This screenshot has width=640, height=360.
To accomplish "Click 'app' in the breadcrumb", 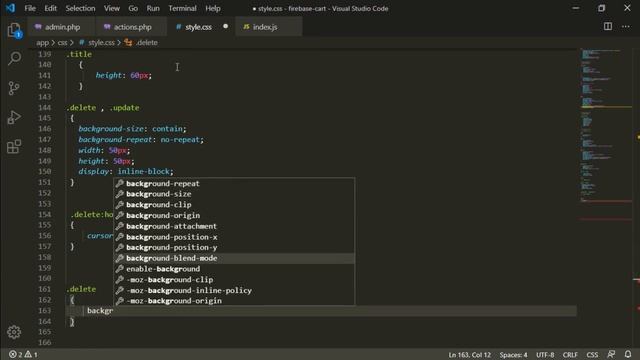I will (x=42, y=42).
